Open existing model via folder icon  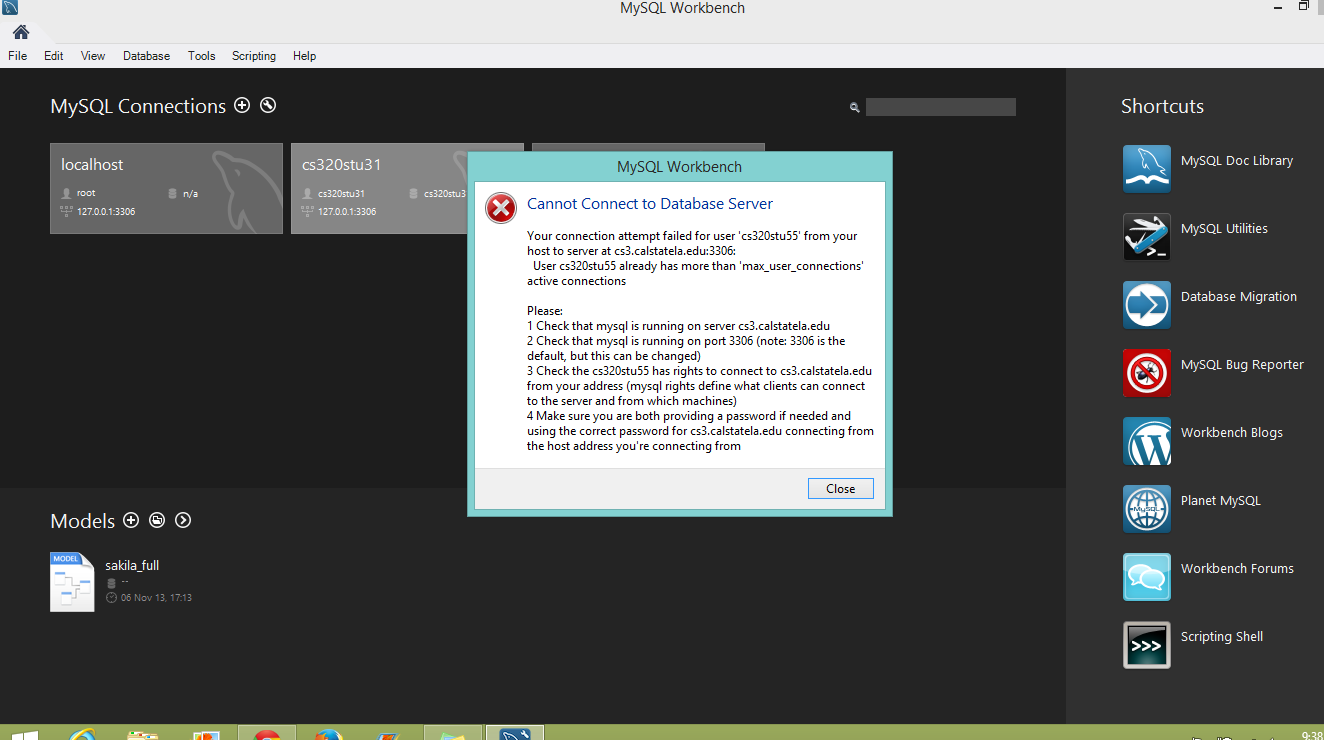pyautogui.click(x=157, y=520)
